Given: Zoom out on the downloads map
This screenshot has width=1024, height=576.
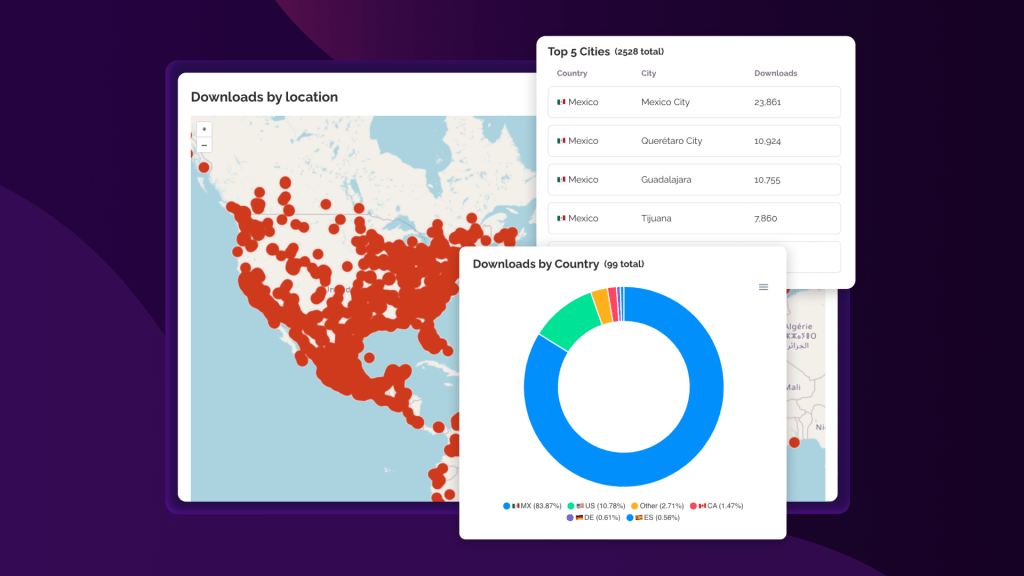Looking at the screenshot, I should click(x=204, y=145).
